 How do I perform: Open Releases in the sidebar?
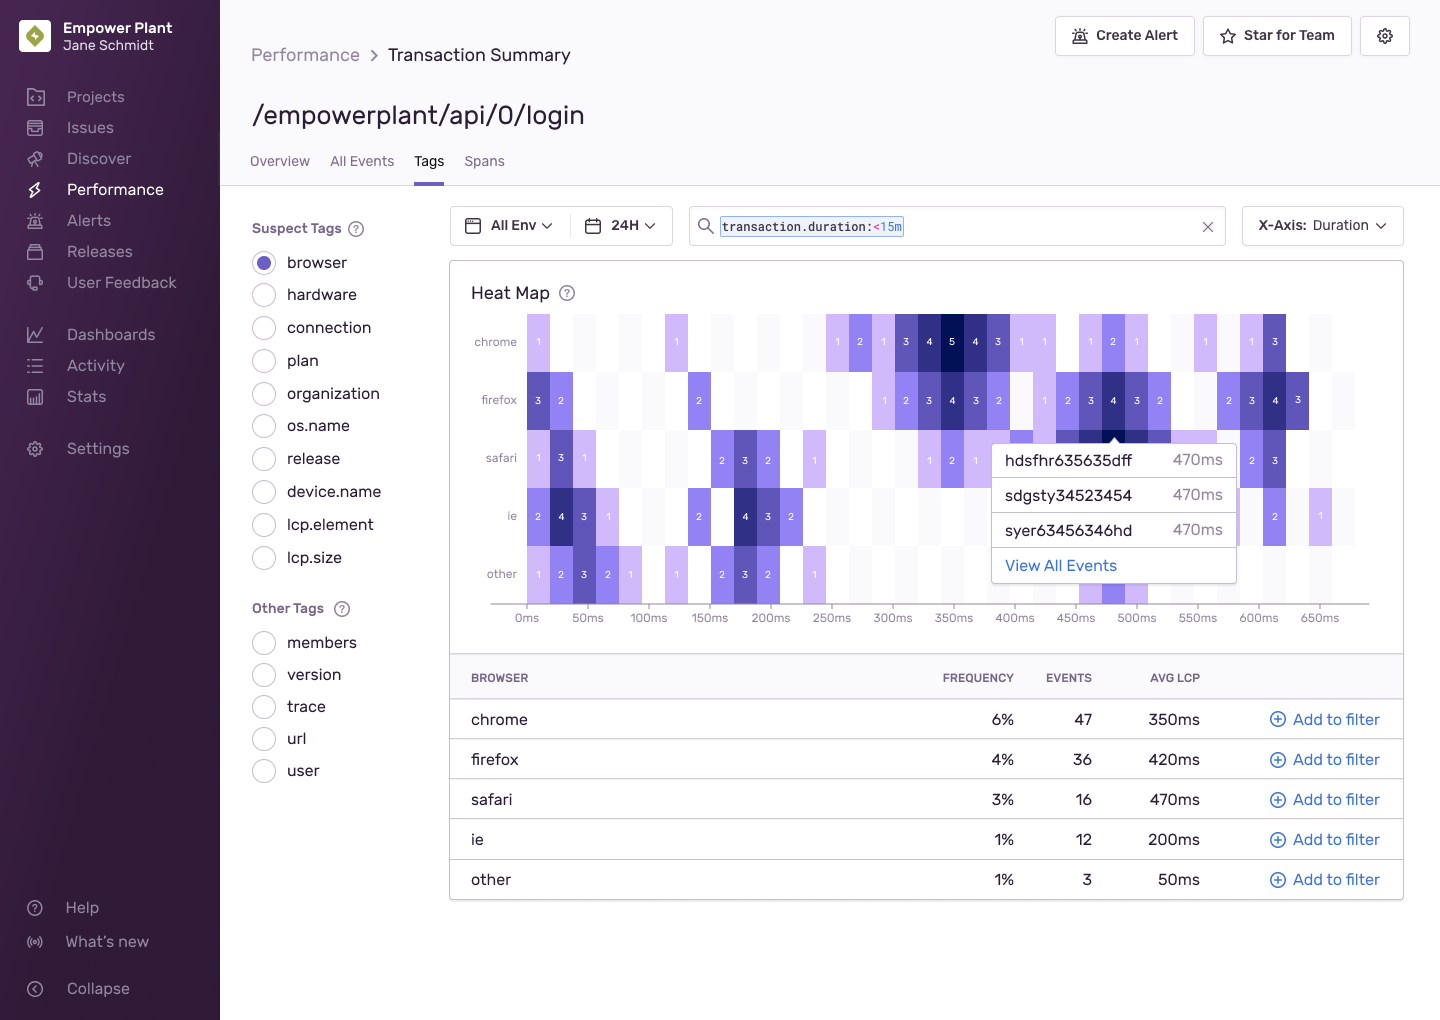click(x=99, y=252)
